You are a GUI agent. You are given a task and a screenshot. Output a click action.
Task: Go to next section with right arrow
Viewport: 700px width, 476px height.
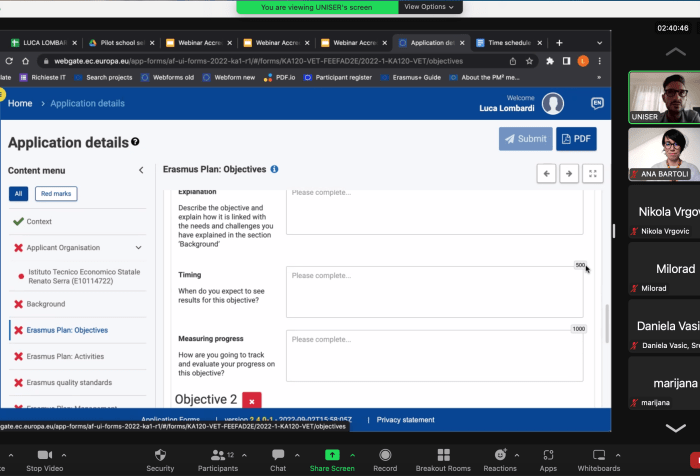569,173
